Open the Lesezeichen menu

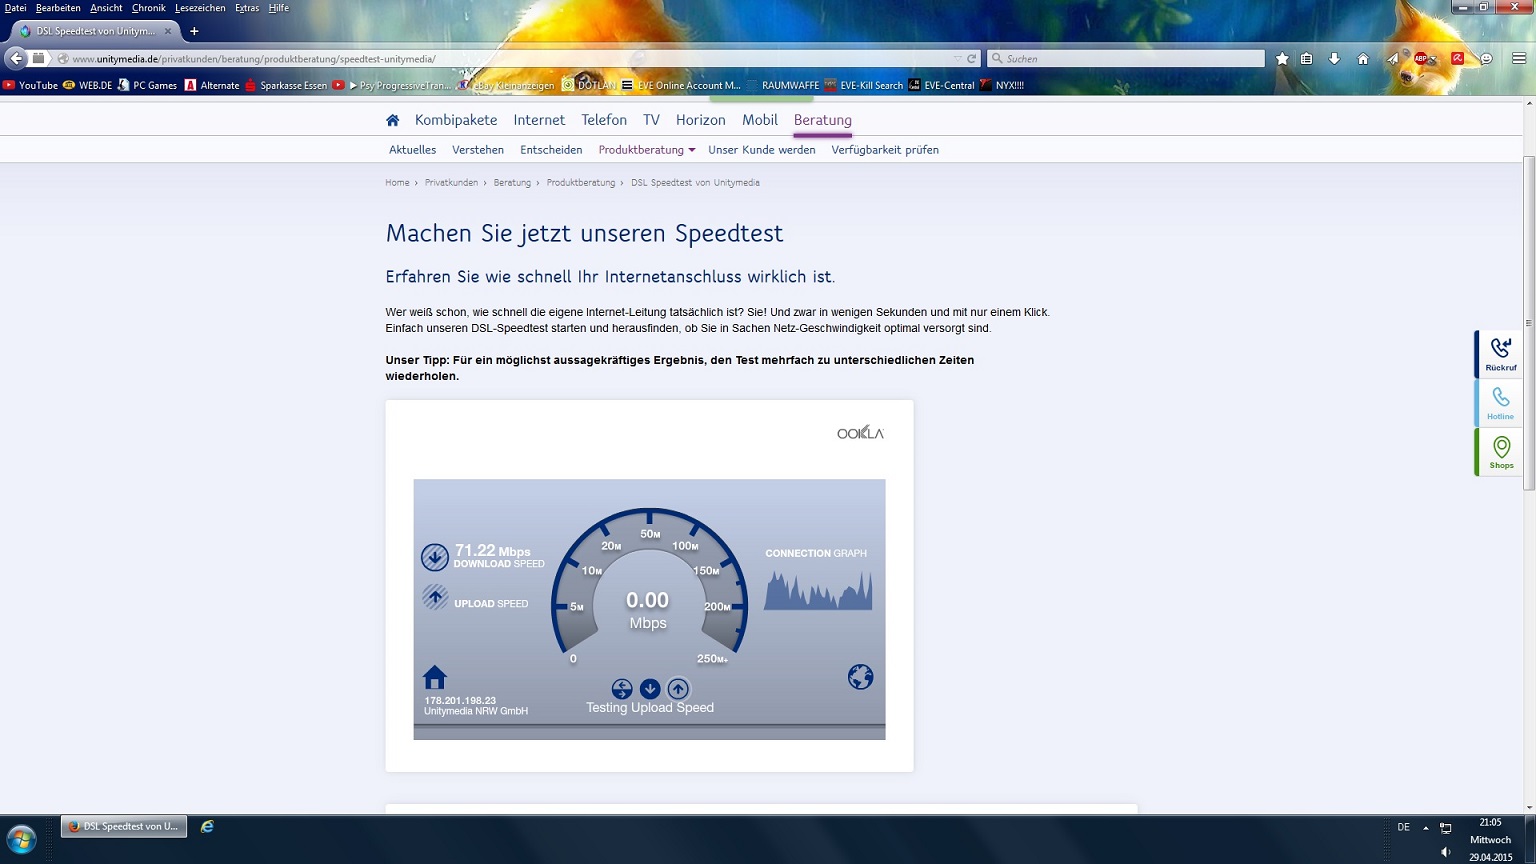coord(200,8)
